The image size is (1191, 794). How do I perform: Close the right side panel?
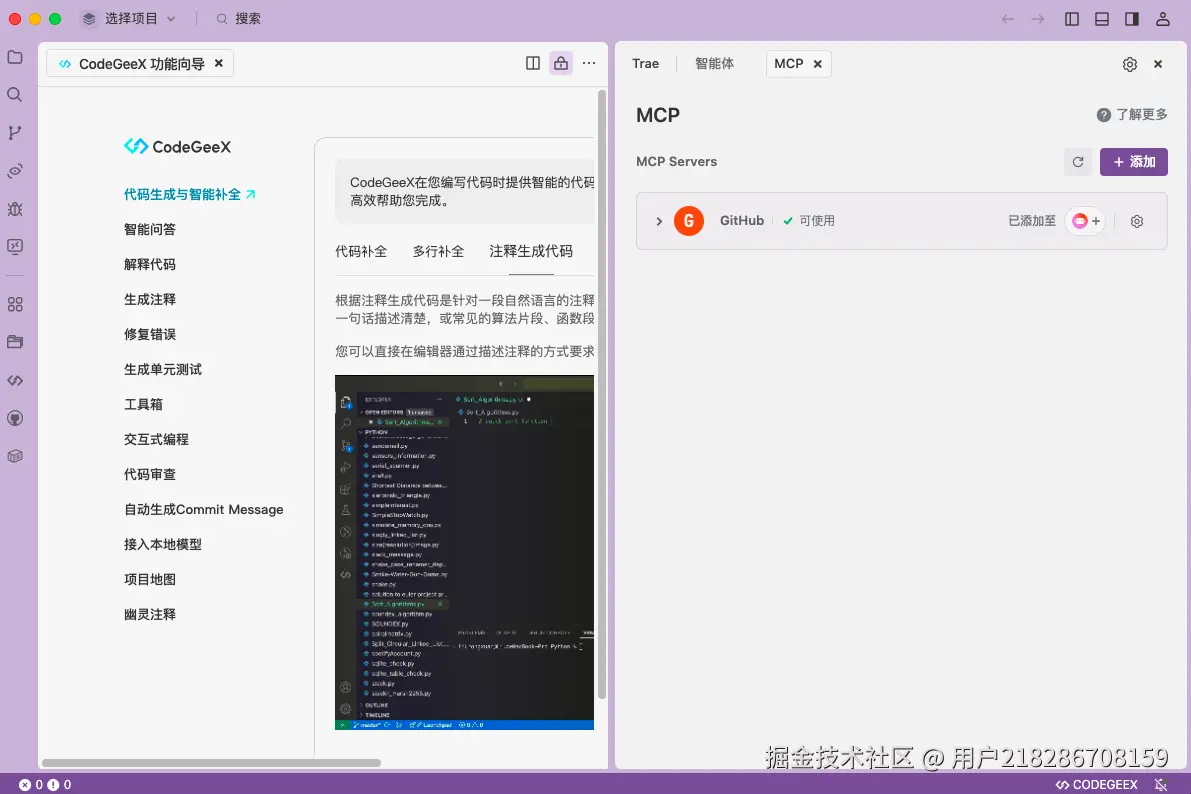(1158, 64)
